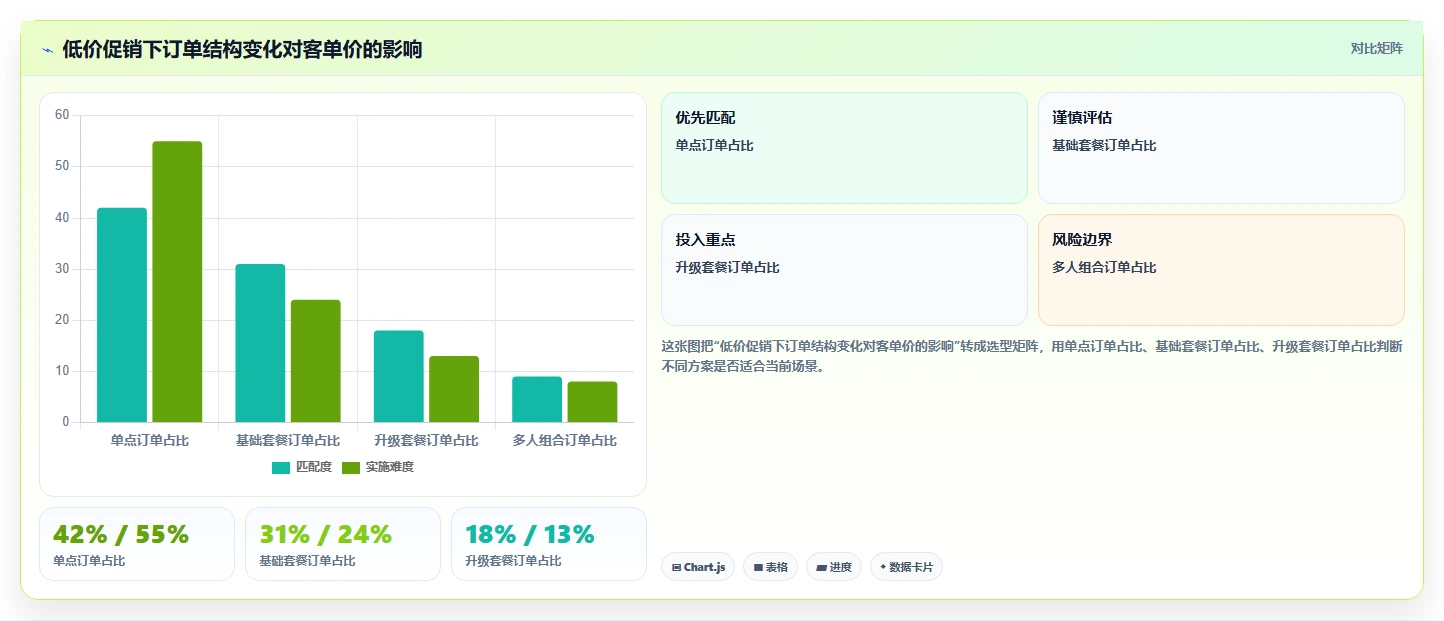The image size is (1444, 621).
Task: Click the dashboard title 低价促销下订单结构变化对客单价的影响
Action: pyautogui.click(x=242, y=49)
